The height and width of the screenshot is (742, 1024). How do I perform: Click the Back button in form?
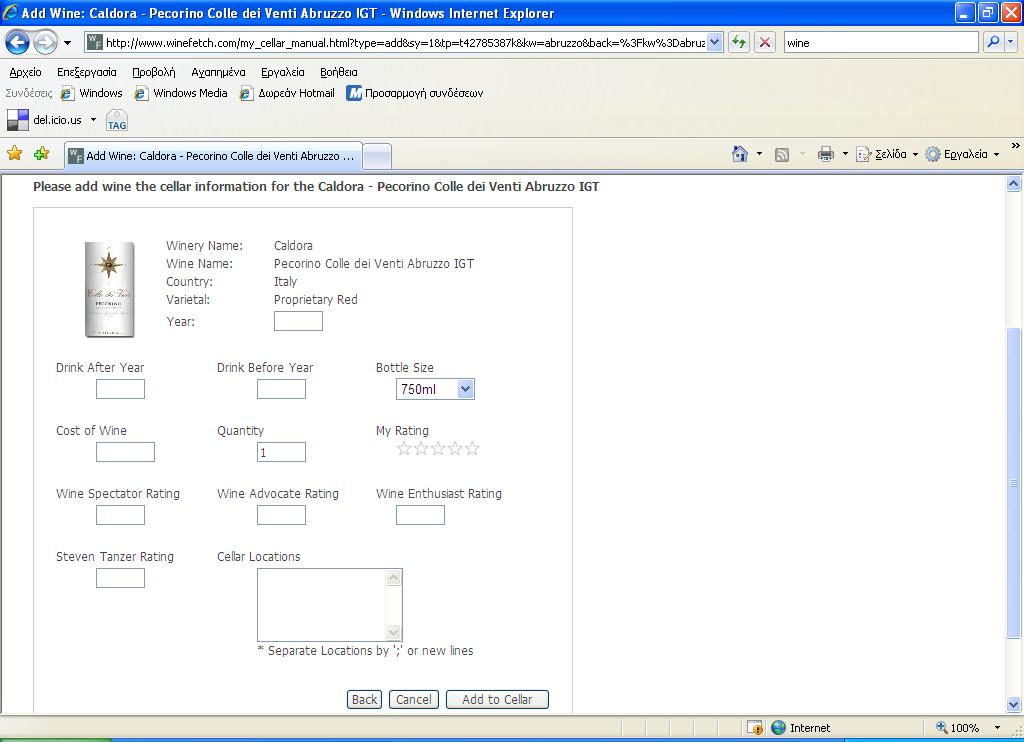(364, 700)
